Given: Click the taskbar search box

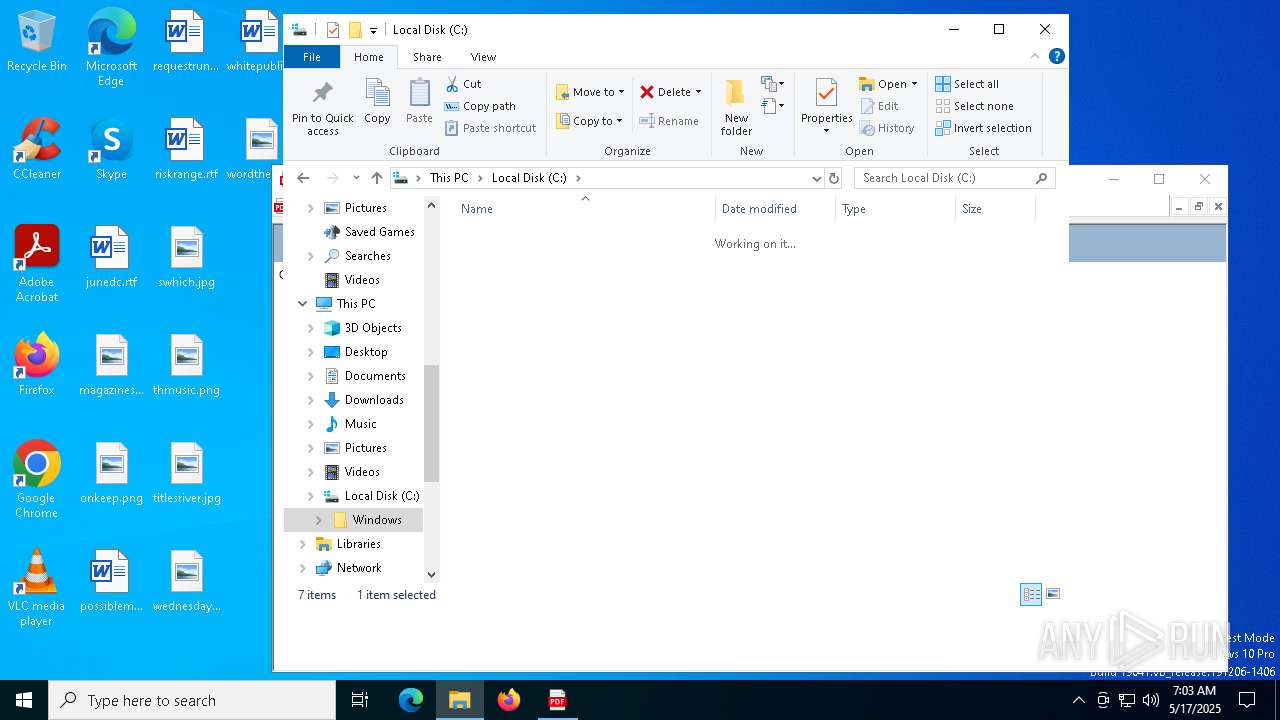Looking at the screenshot, I should click(x=192, y=700).
